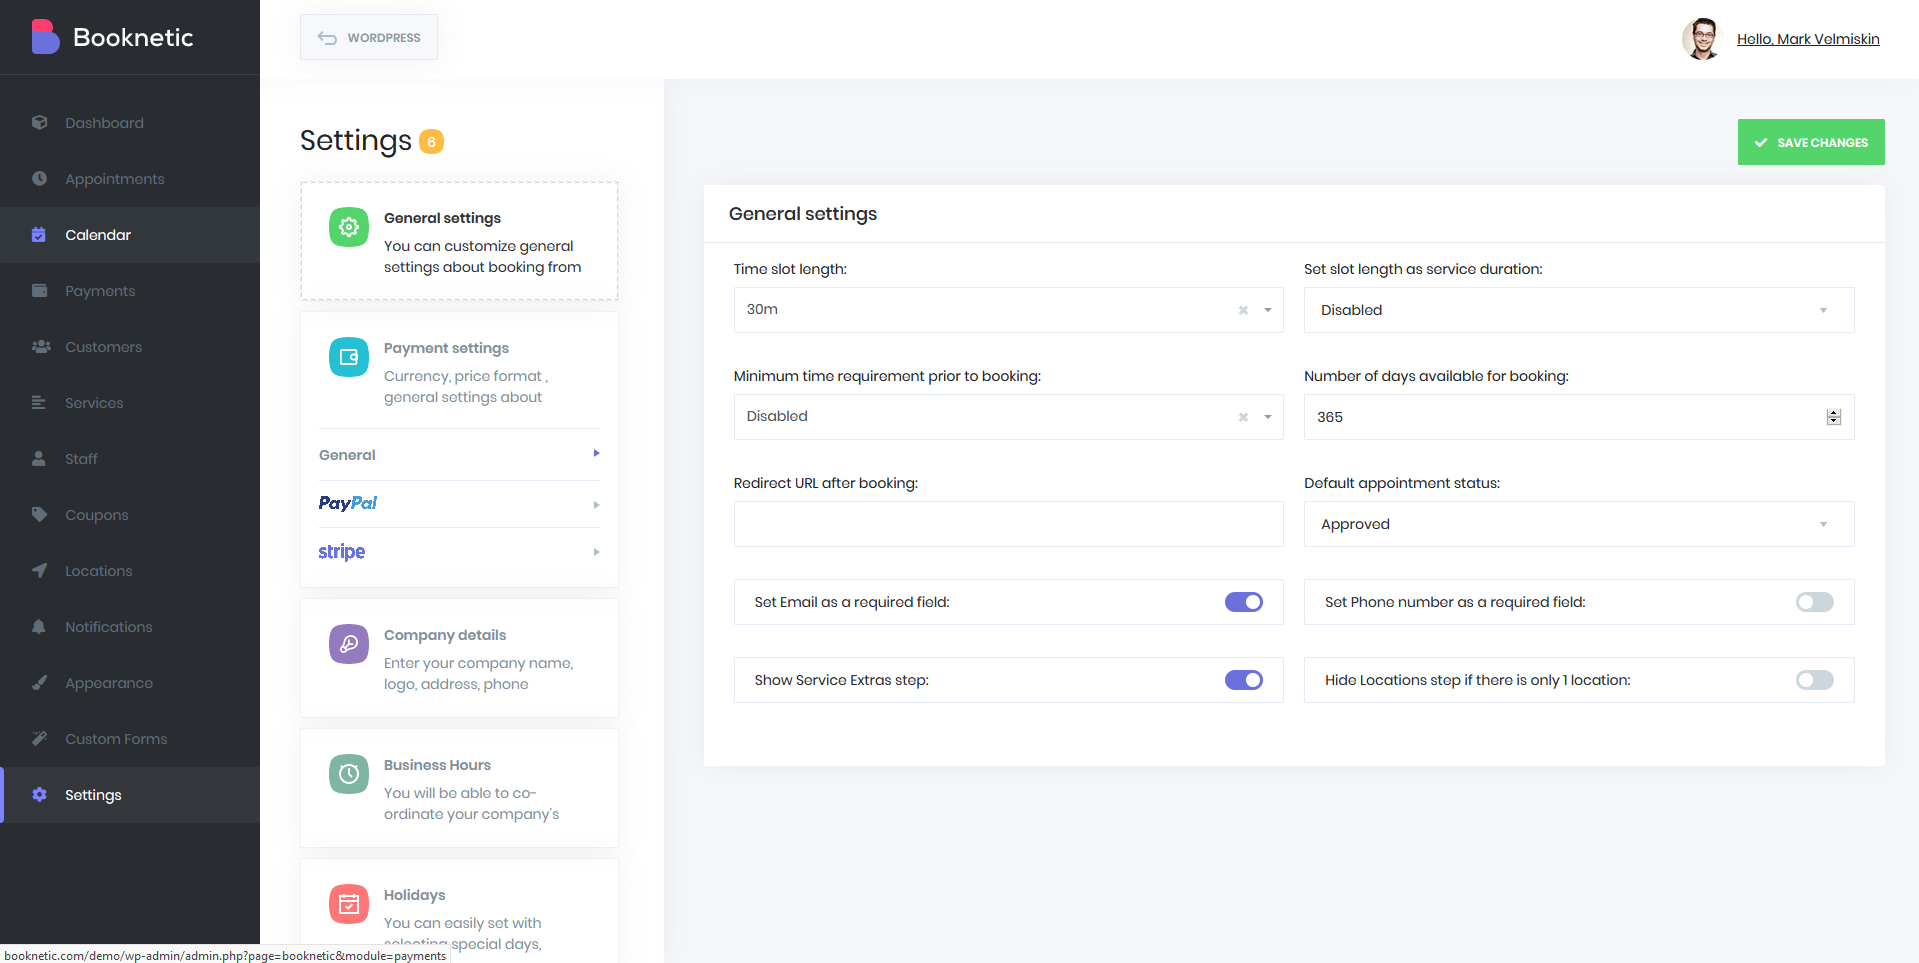Click the teal Payment settings wallet icon
The width and height of the screenshot is (1919, 963).
click(x=349, y=357)
